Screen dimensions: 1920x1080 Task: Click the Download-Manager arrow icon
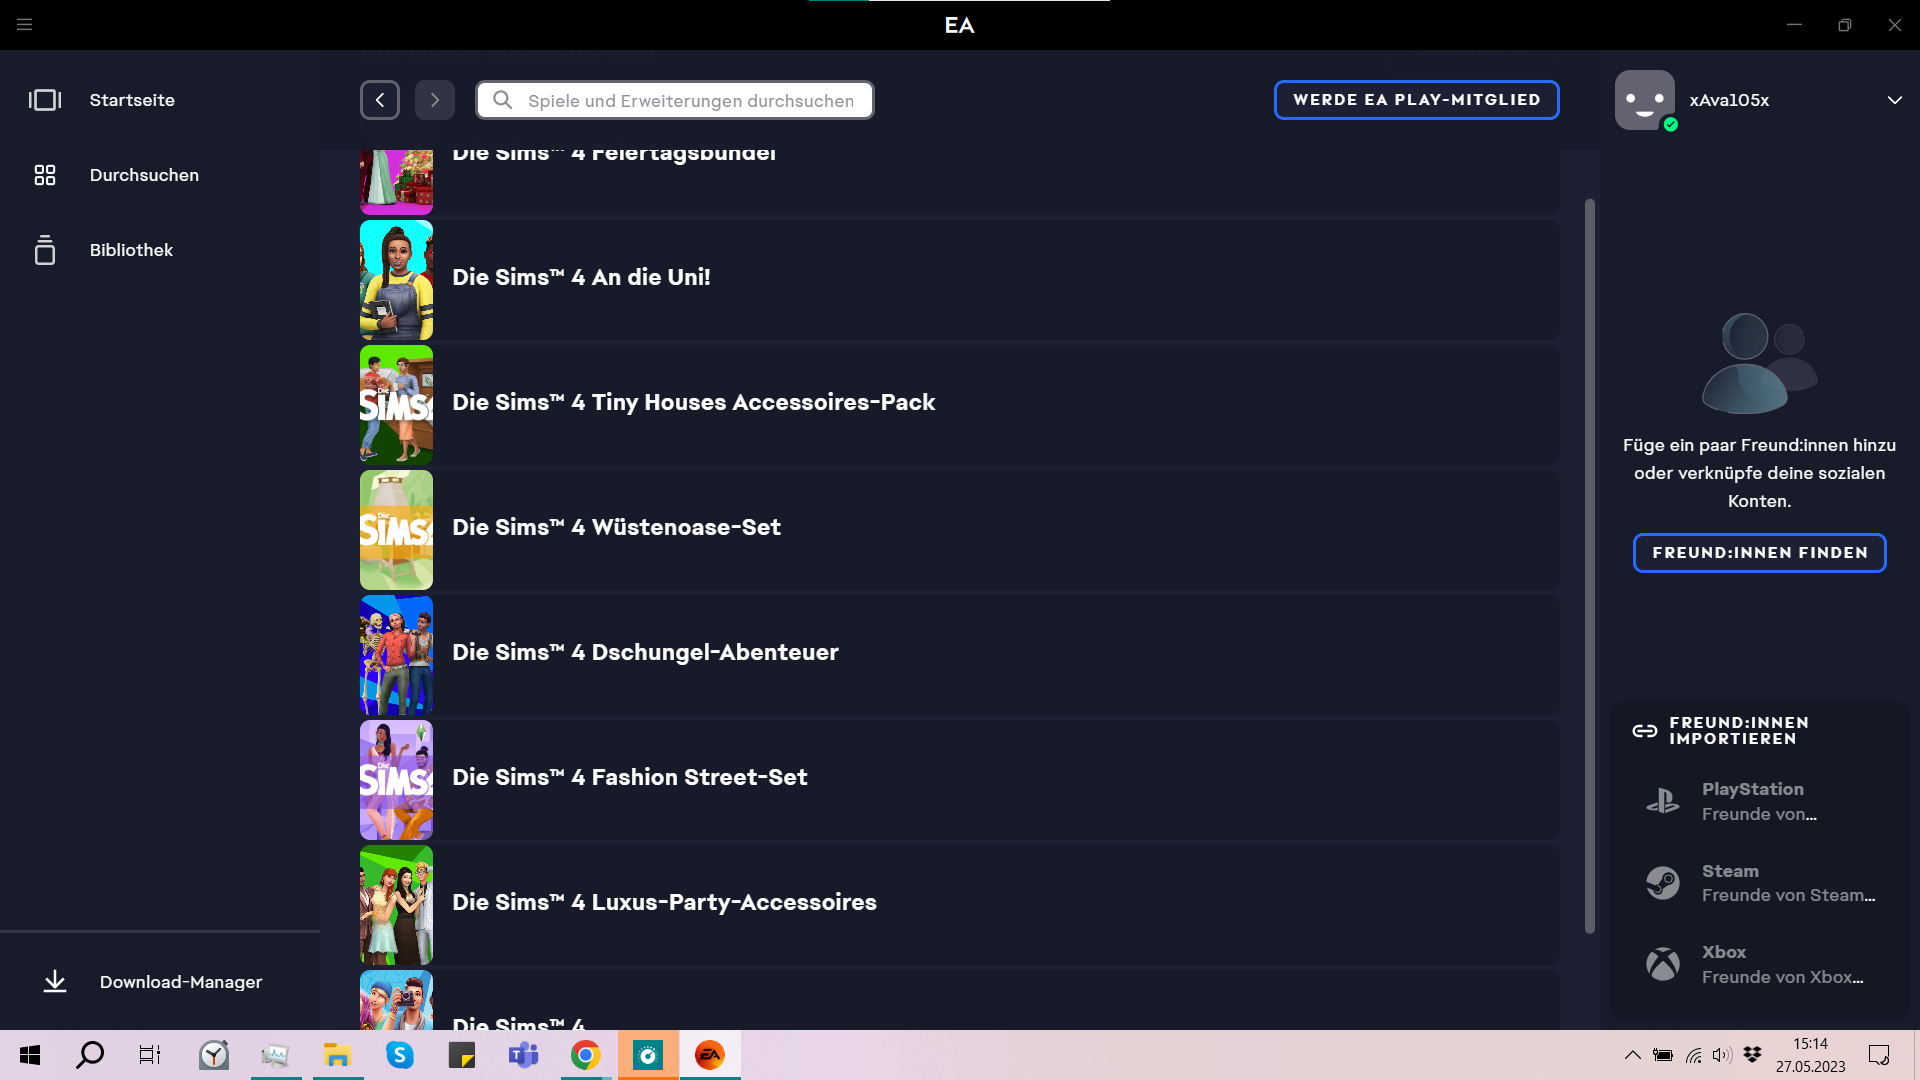(55, 982)
